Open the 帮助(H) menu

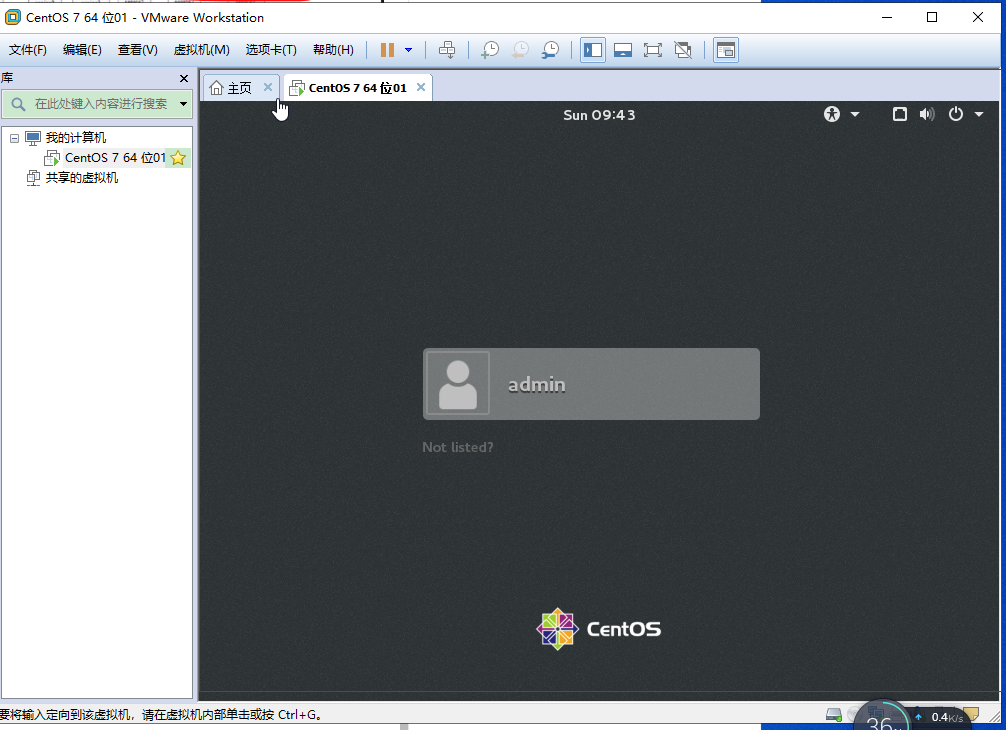click(x=333, y=50)
